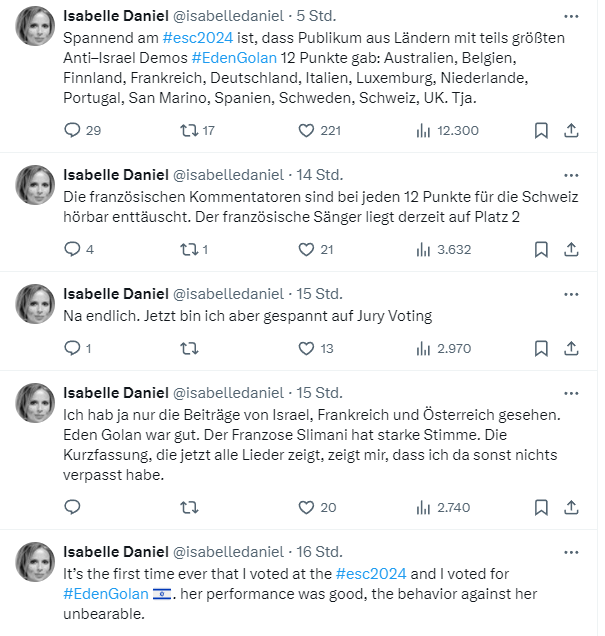The width and height of the screenshot is (605, 636).
Task: Open more options on the 5 Std. tweet
Action: coord(571,16)
